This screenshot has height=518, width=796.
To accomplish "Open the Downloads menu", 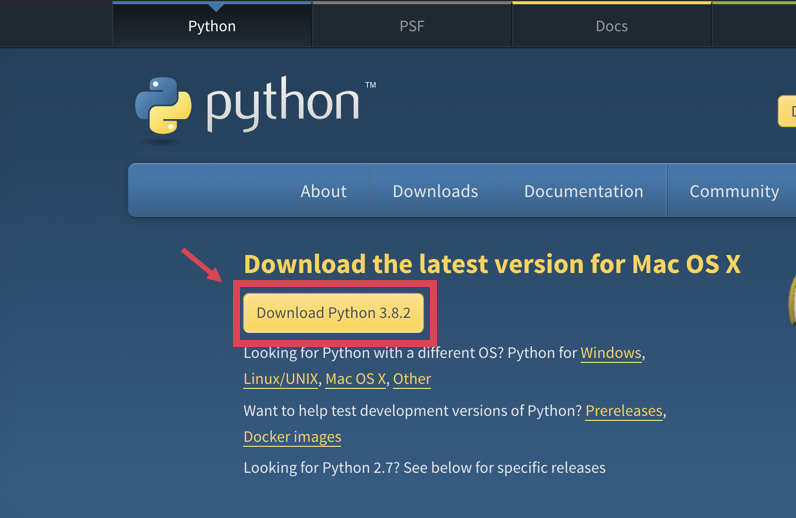I will tap(435, 191).
